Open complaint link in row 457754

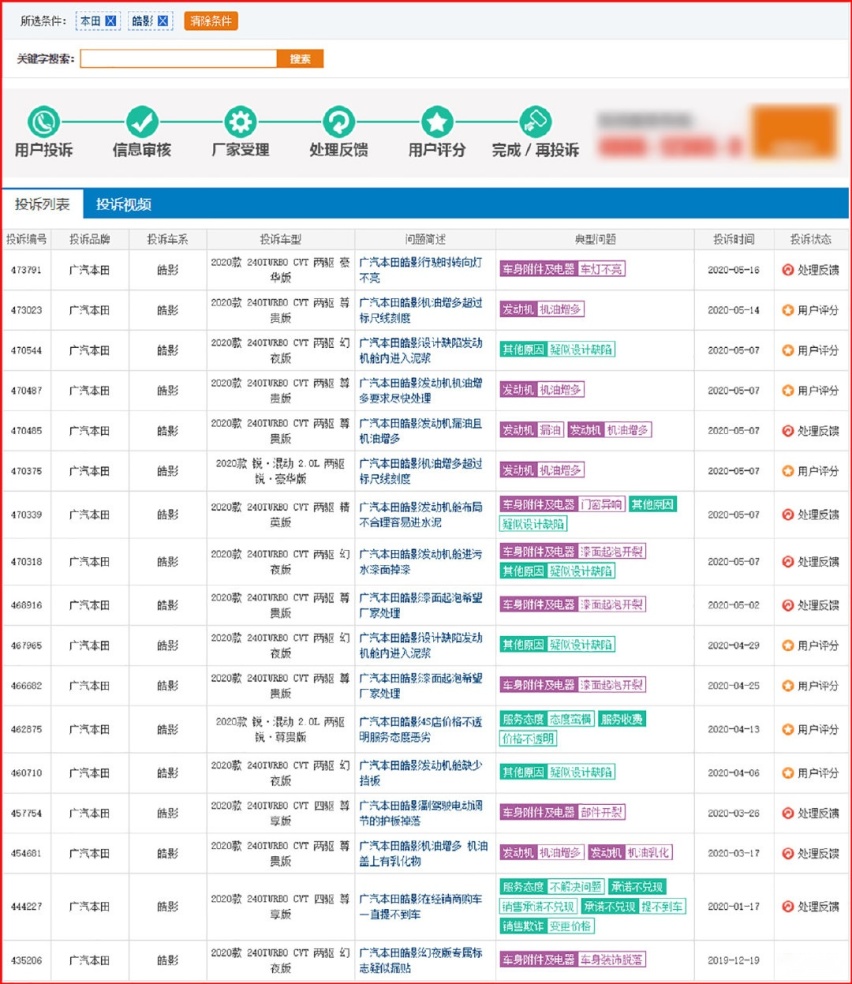pyautogui.click(x=420, y=813)
